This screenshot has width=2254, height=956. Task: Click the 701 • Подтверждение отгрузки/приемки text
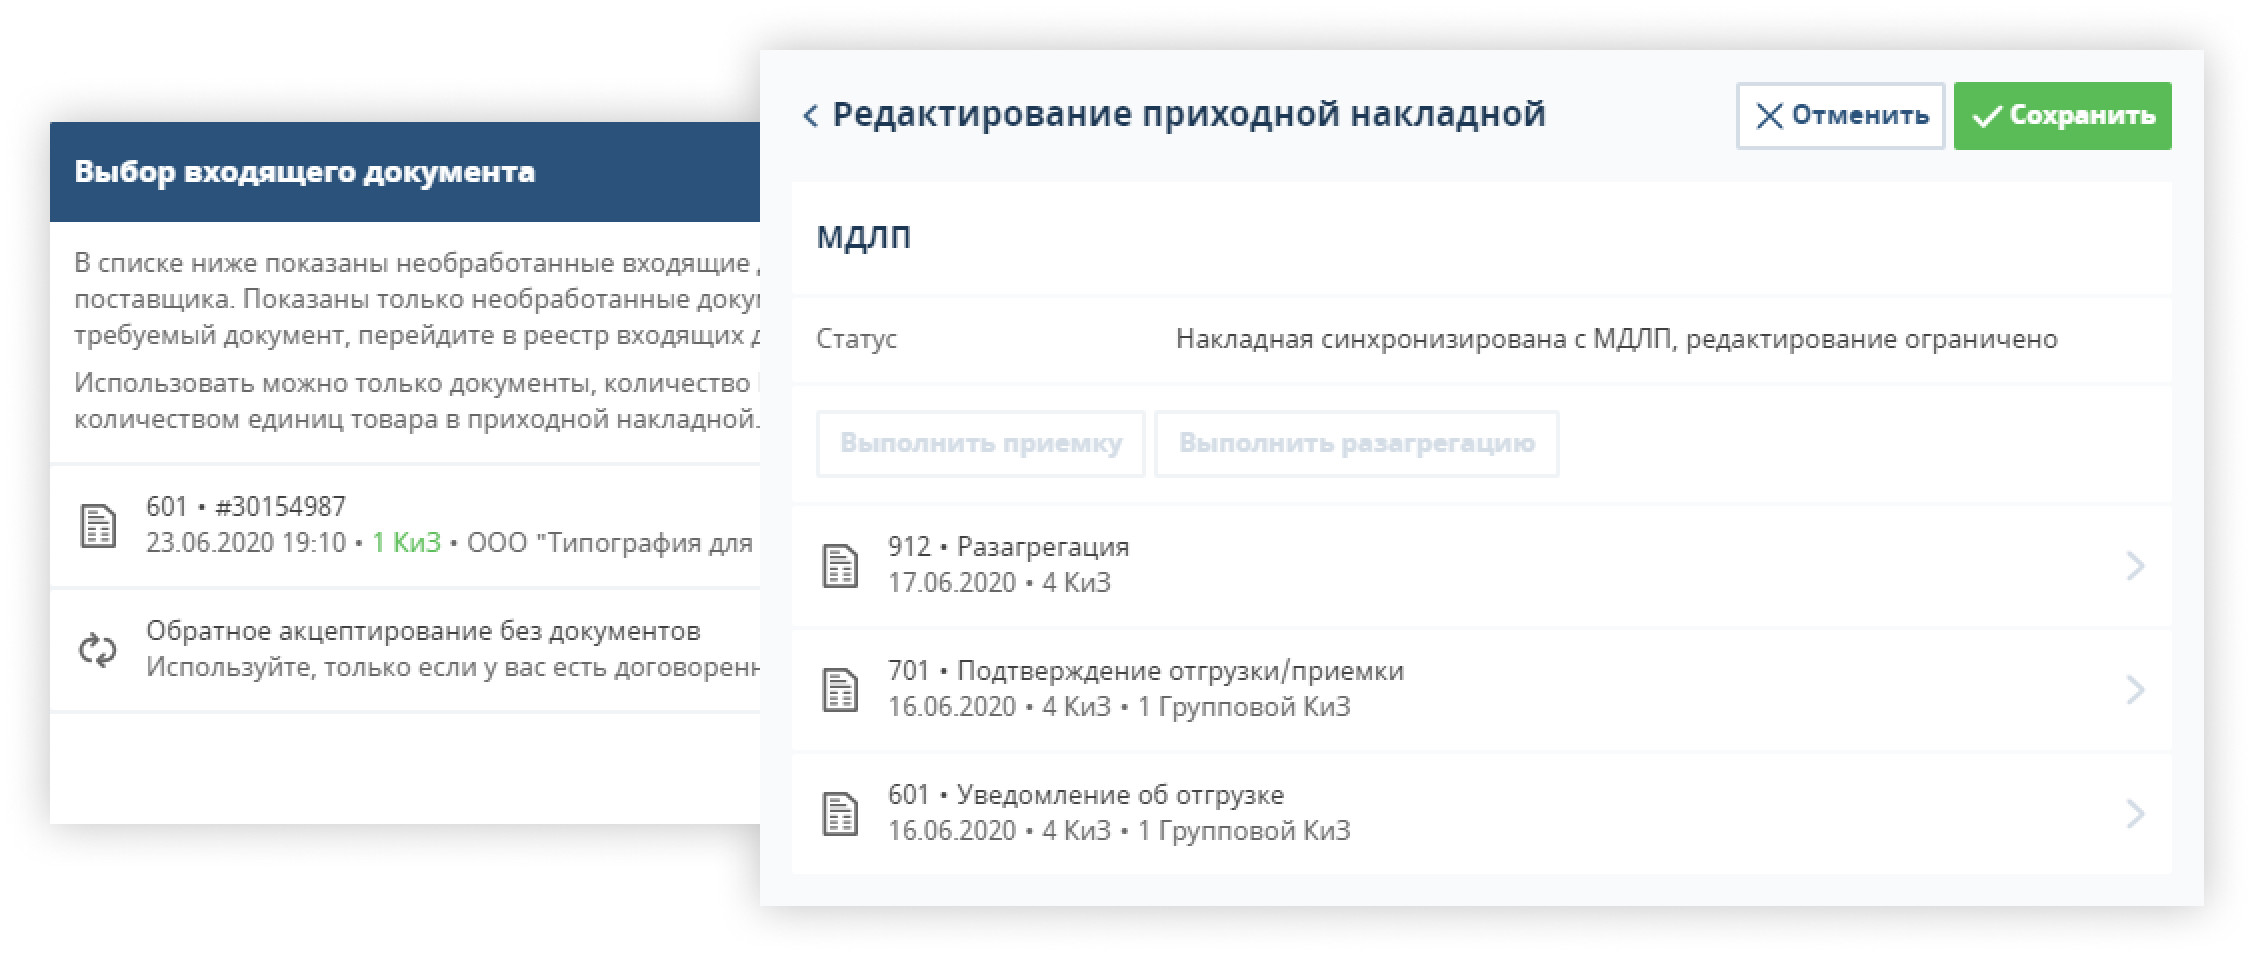pos(1146,671)
